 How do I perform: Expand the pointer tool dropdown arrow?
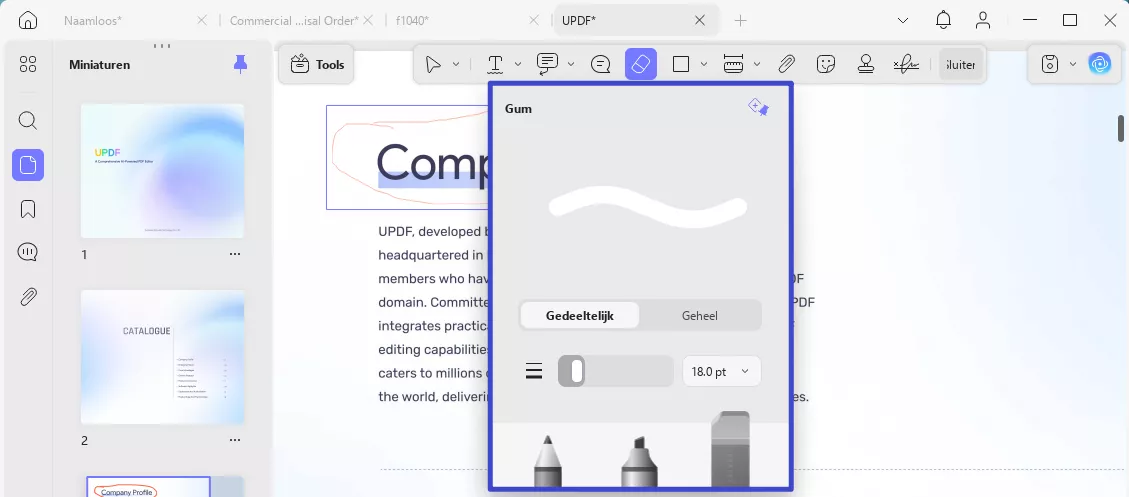click(456, 64)
